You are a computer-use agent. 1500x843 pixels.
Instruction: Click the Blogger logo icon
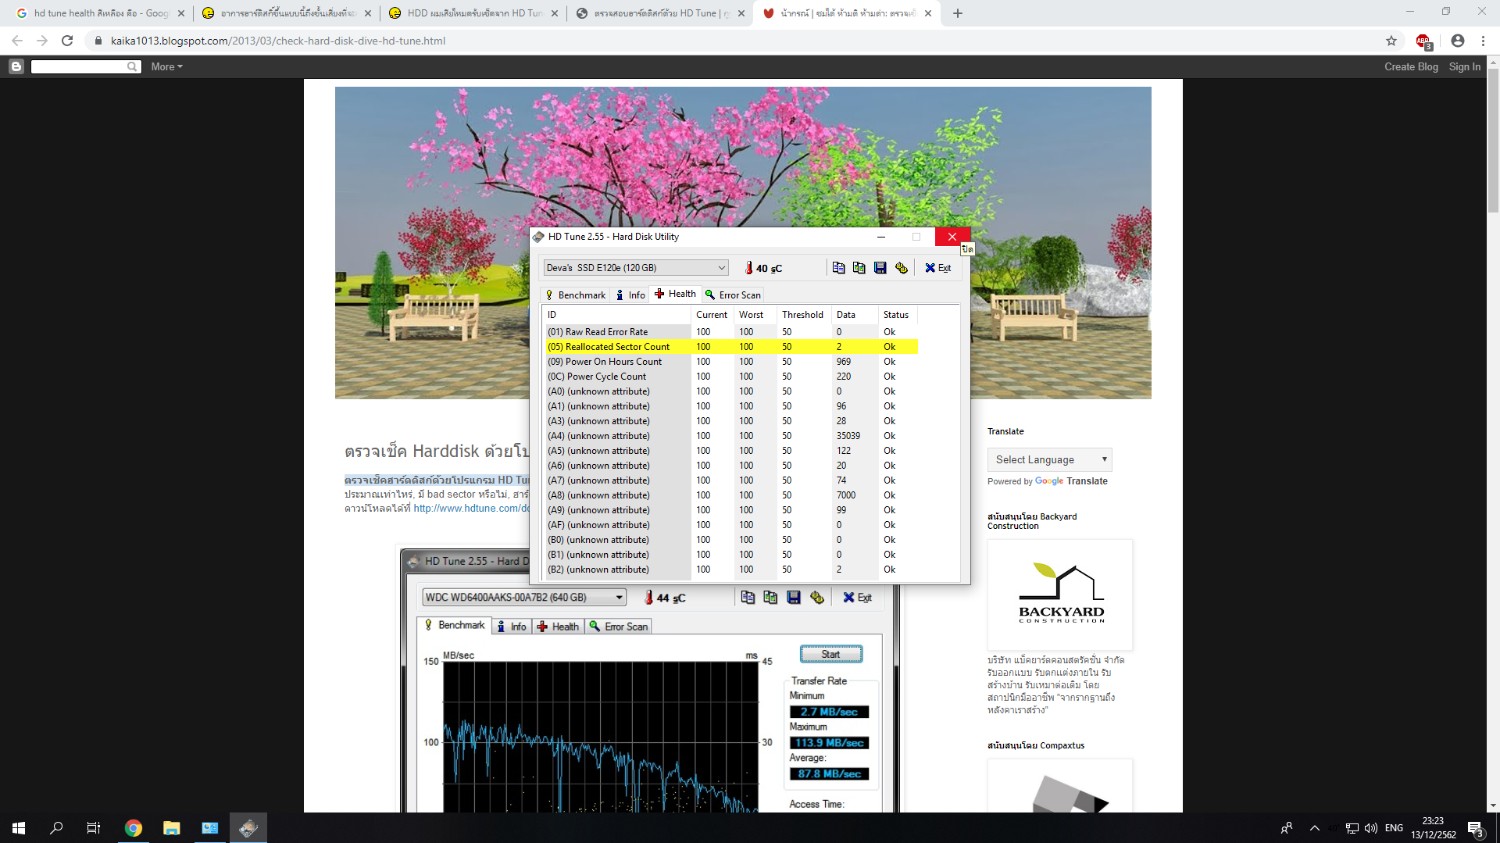point(16,67)
